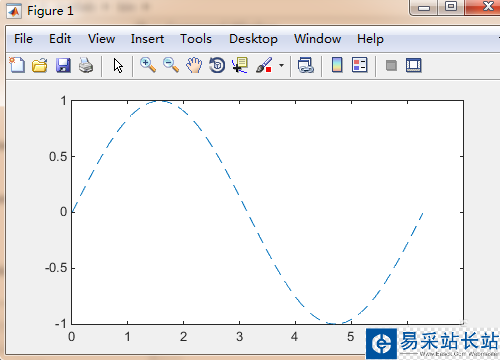Minimize the Figure 1 window
This screenshot has height=360, width=500.
pos(424,7)
